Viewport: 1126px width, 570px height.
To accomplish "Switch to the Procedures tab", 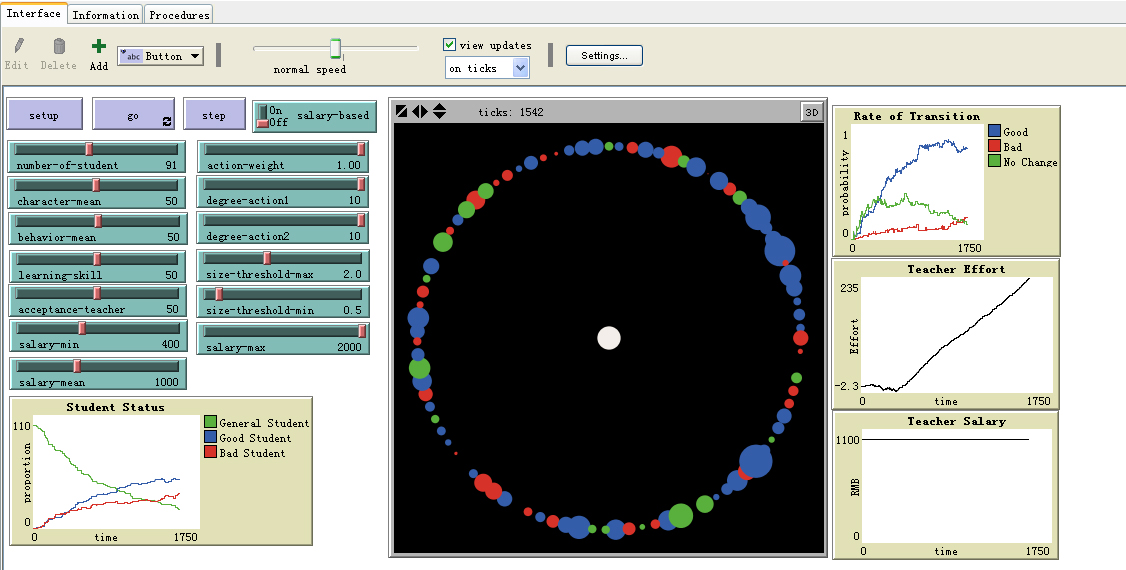I will (x=179, y=15).
